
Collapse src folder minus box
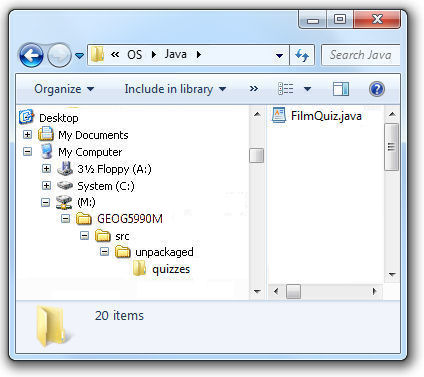pyautogui.click(x=85, y=236)
